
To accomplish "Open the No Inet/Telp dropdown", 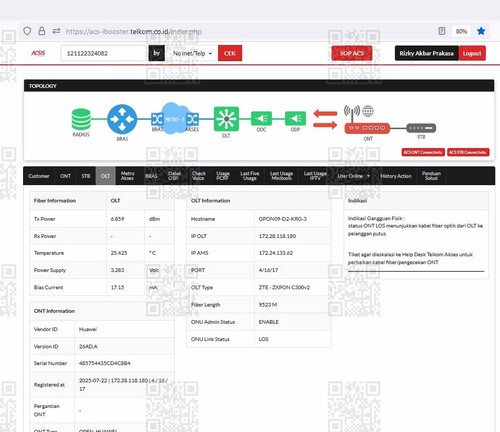I will (192, 53).
